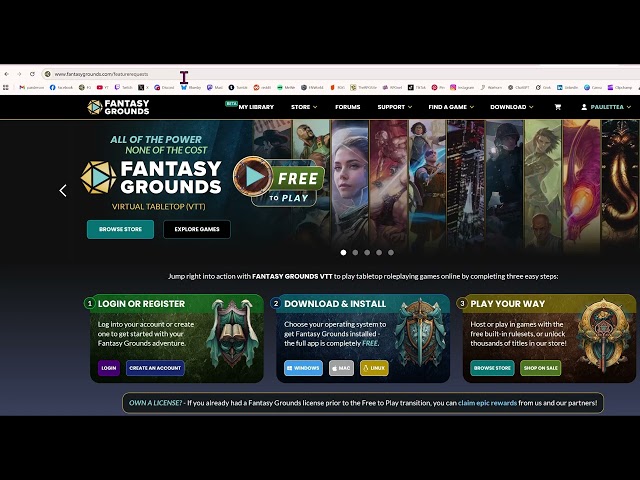Image resolution: width=640 pixels, height=480 pixels.
Task: Expand the Store dropdown menu
Action: coord(304,107)
